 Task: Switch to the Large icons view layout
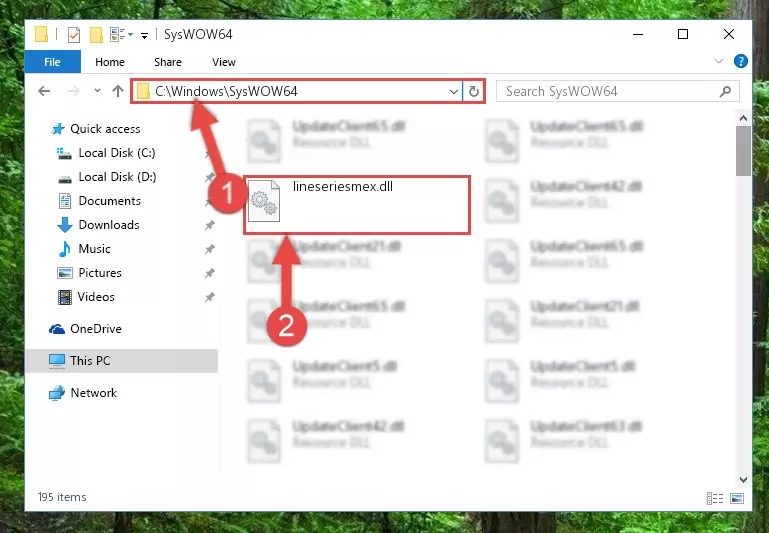737,499
